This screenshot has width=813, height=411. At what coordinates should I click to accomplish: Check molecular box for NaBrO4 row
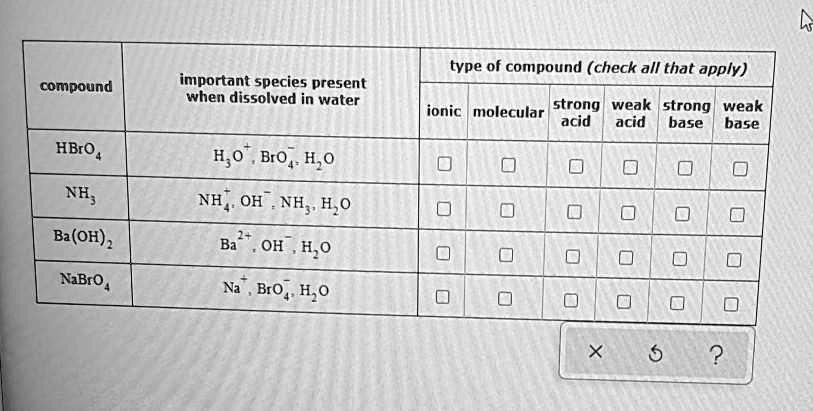click(x=506, y=298)
